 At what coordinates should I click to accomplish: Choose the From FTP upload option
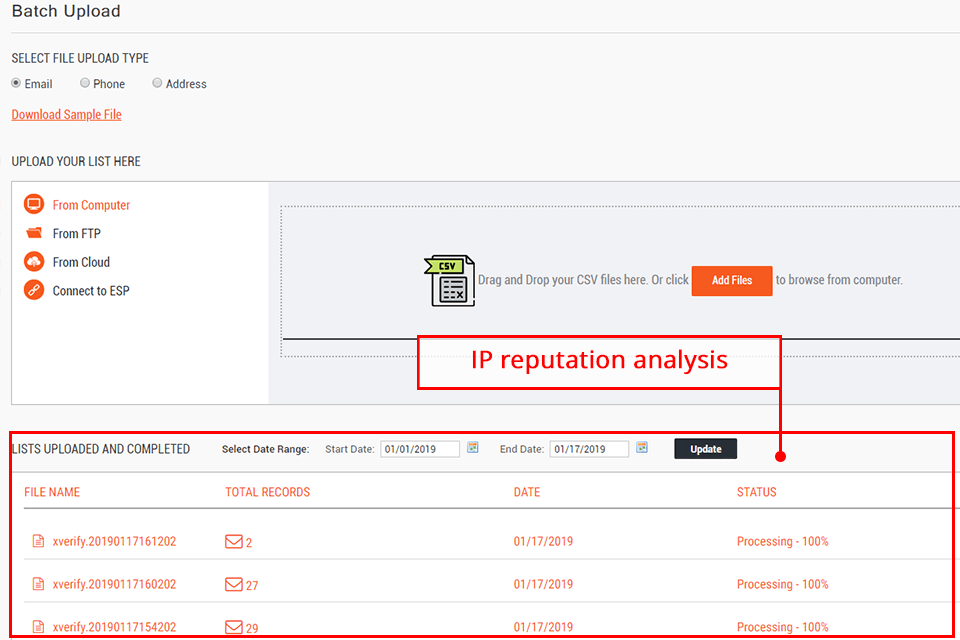coord(77,233)
